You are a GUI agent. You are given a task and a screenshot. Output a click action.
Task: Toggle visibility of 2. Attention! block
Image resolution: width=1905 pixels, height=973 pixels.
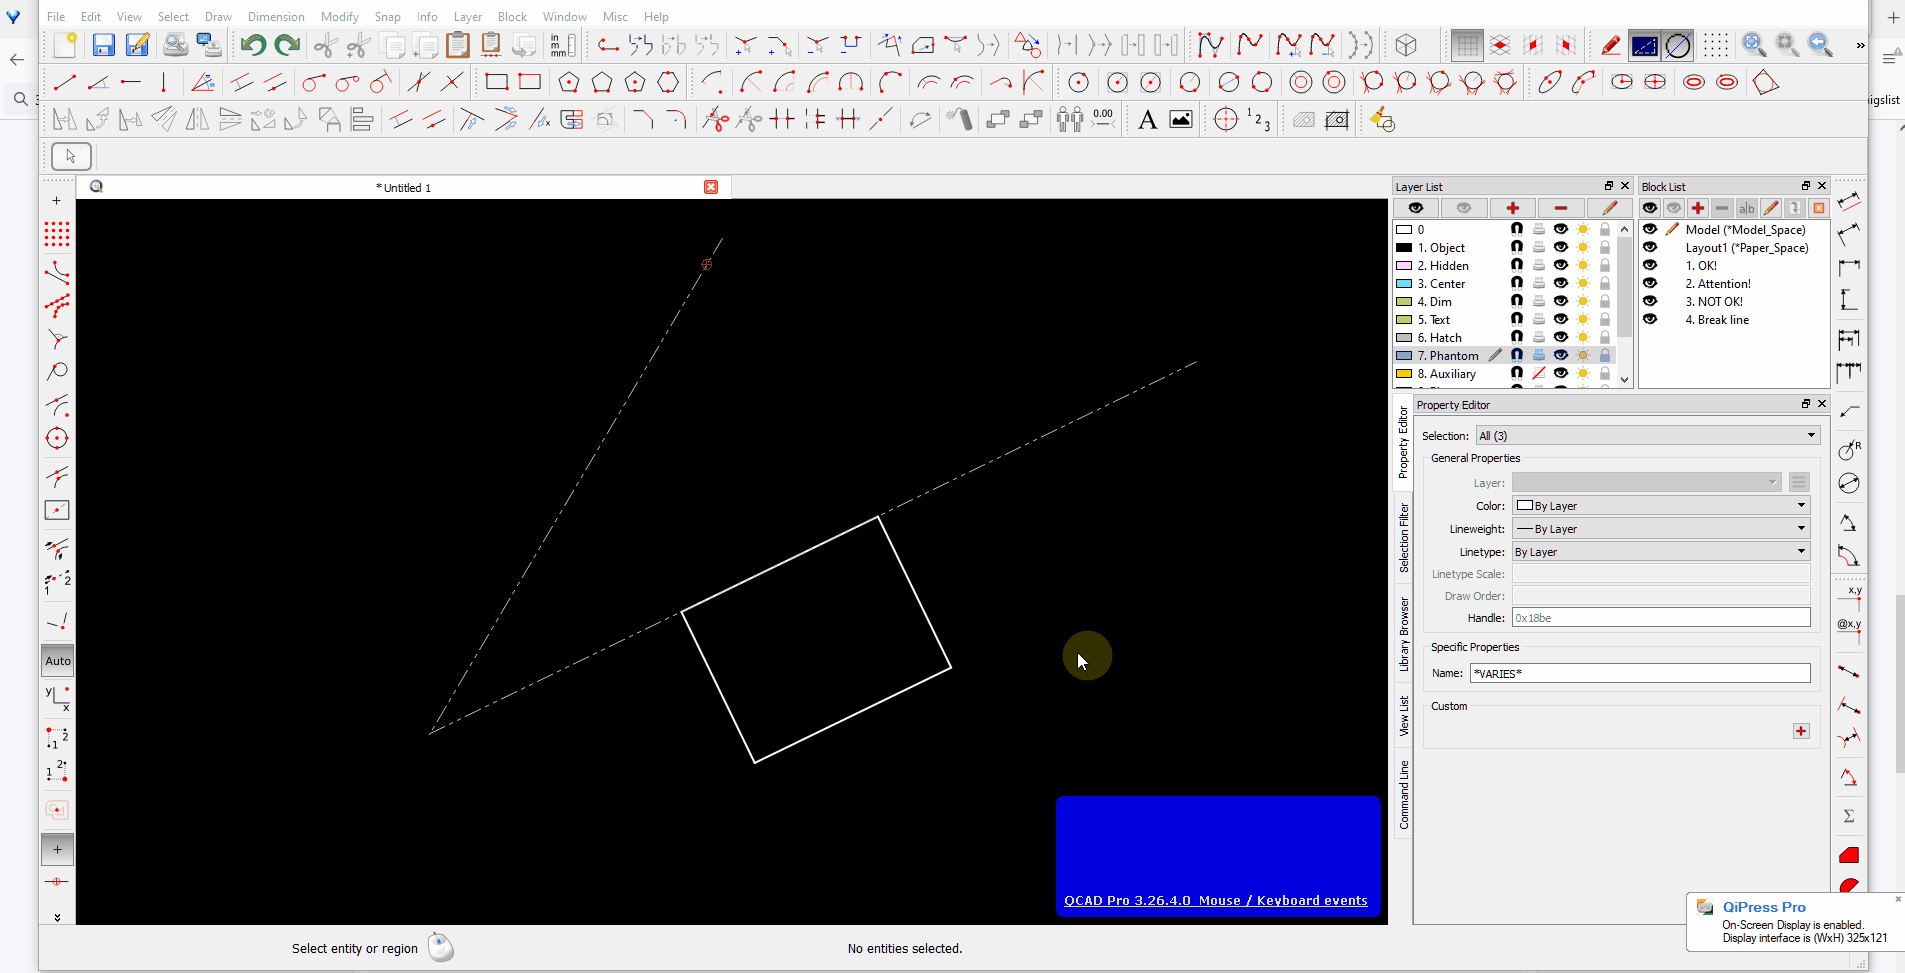tap(1650, 284)
